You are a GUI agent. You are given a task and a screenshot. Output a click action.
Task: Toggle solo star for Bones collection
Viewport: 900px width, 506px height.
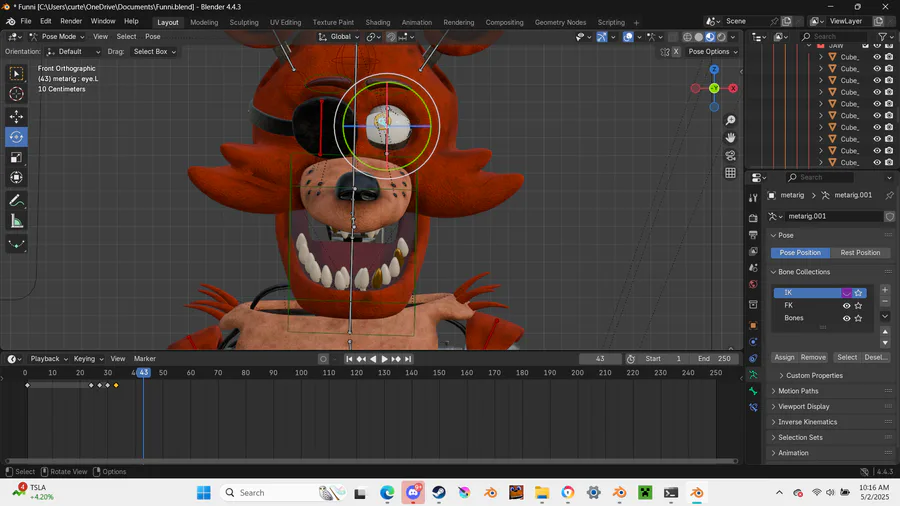[858, 318]
